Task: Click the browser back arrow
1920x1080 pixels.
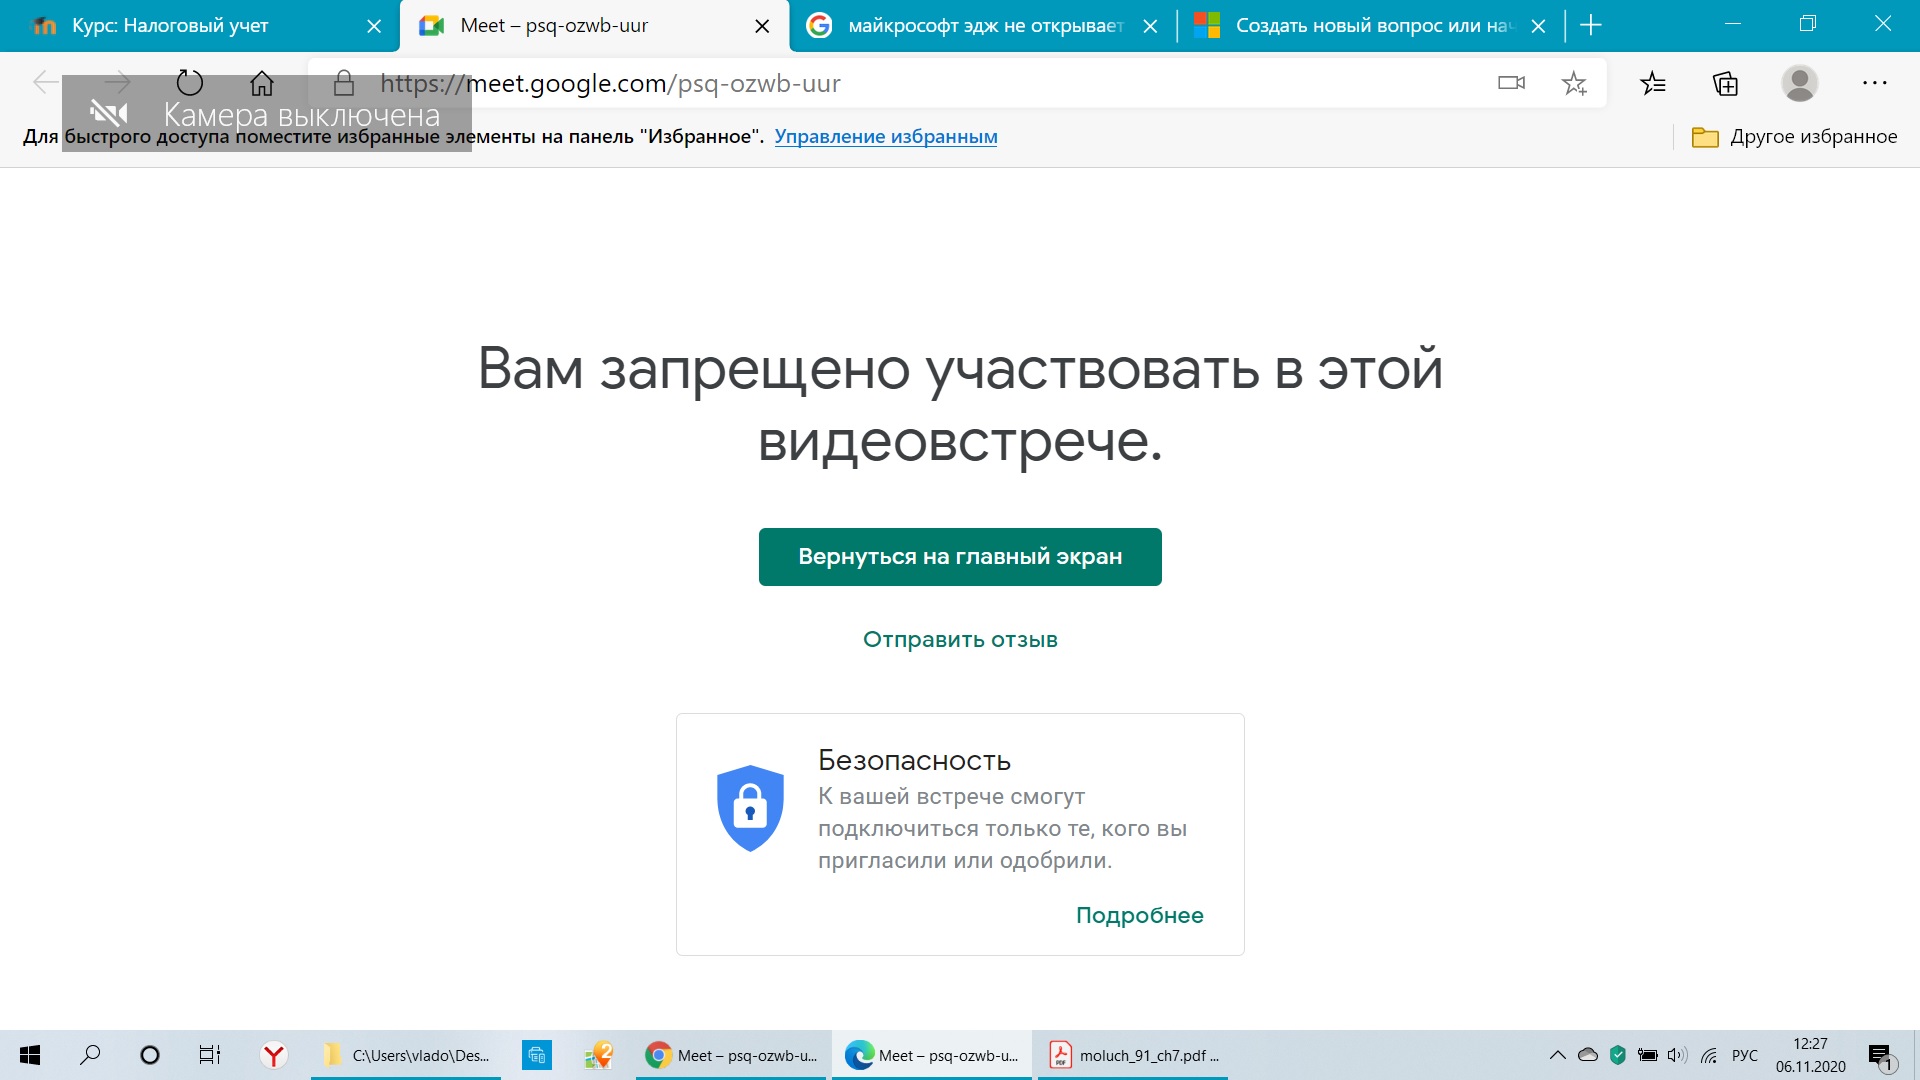Action: tap(45, 83)
